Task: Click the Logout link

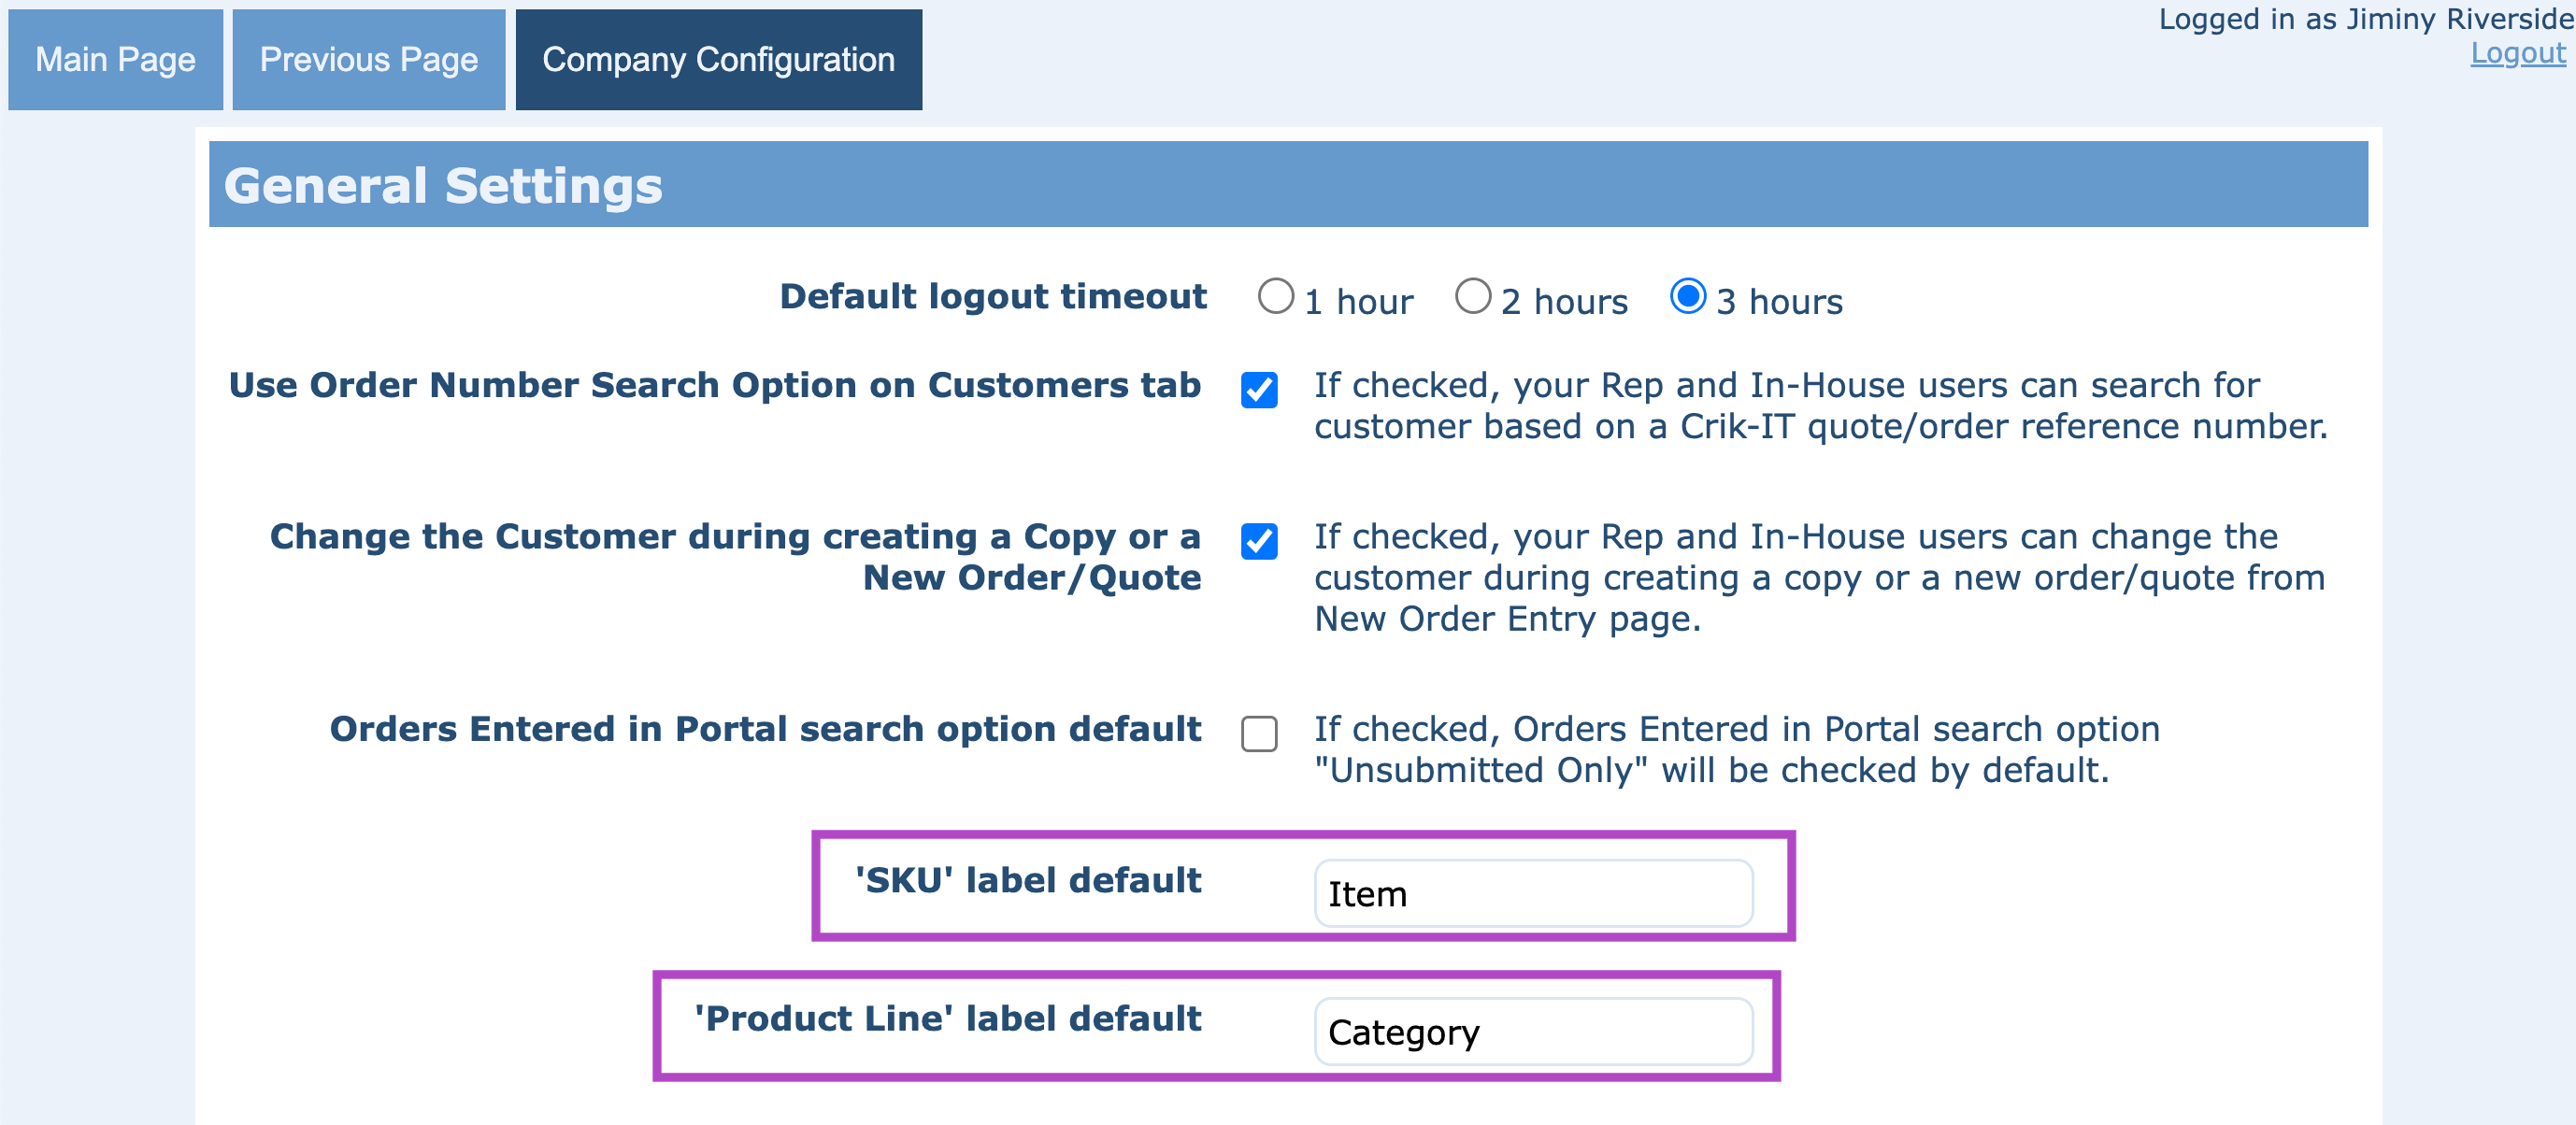Action: pyautogui.click(x=2517, y=53)
